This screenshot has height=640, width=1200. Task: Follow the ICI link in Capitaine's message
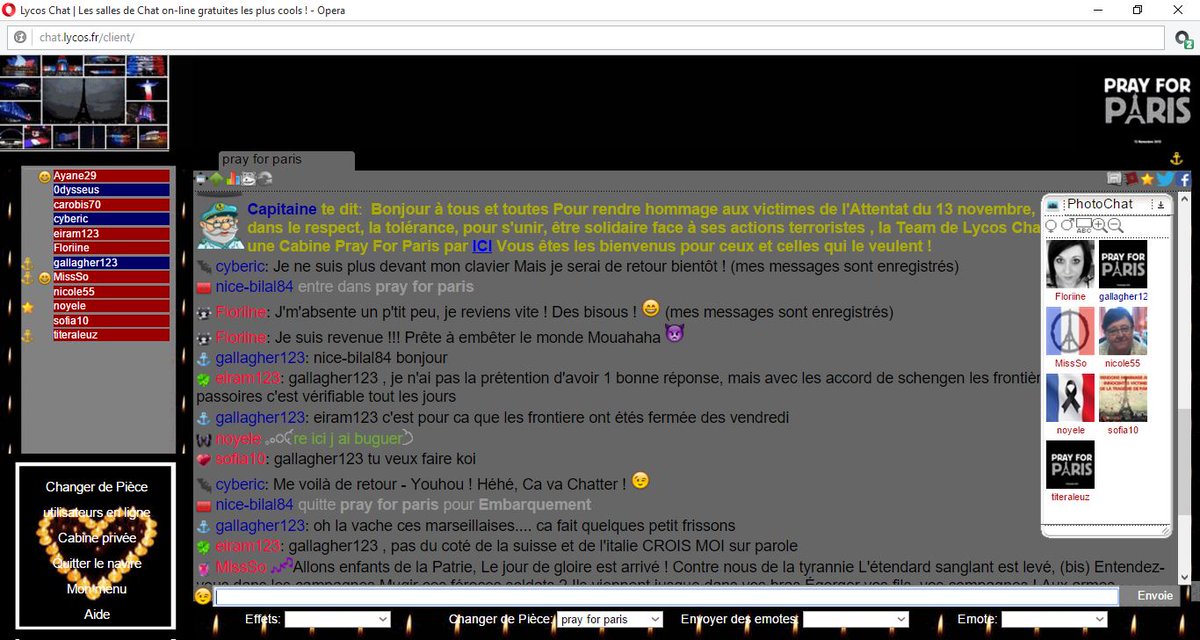pos(482,246)
